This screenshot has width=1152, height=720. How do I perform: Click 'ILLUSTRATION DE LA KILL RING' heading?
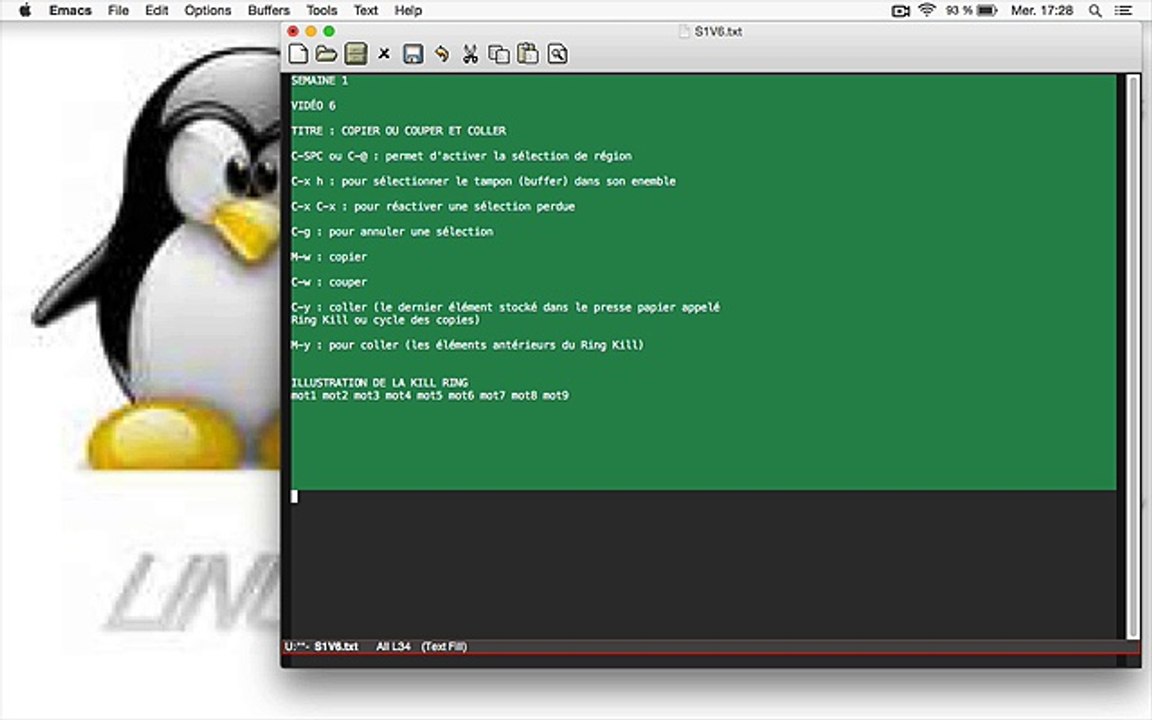tap(380, 382)
